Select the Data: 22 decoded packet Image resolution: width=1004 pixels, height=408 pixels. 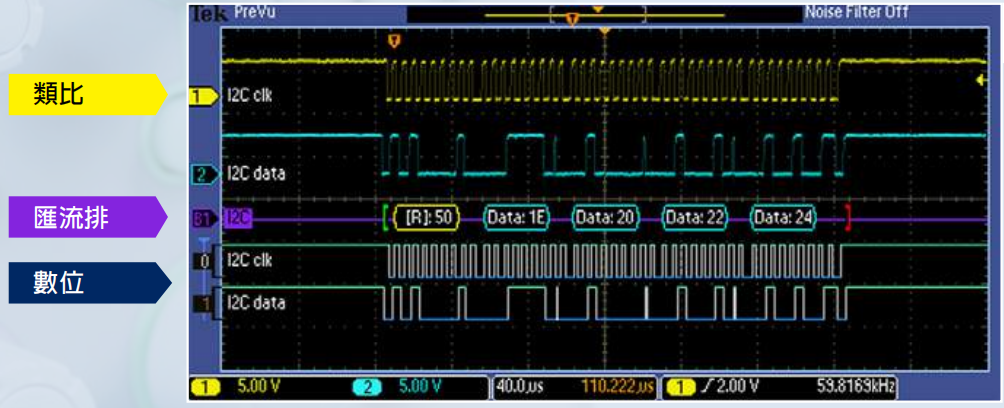pyautogui.click(x=696, y=217)
